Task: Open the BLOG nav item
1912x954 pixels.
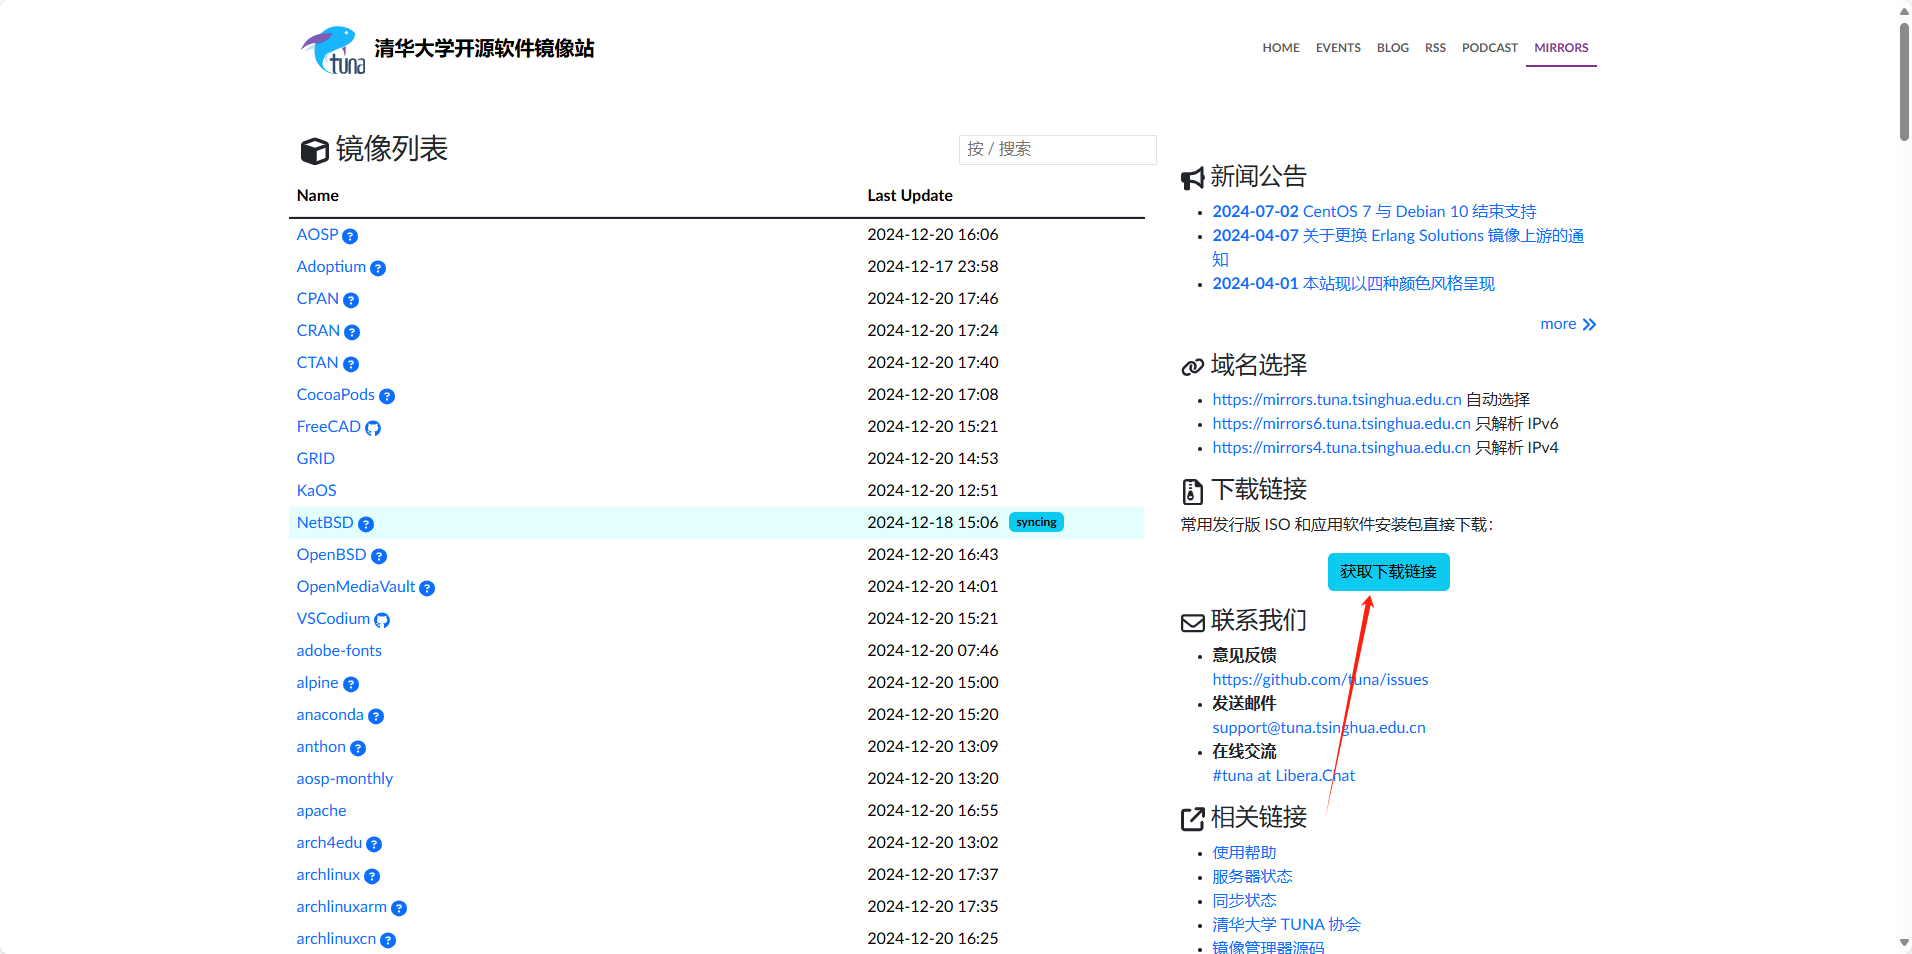Action: 1393,48
